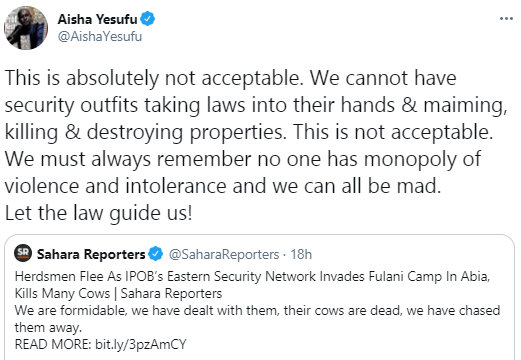Viewport: 521px width, 360px height.
Task: Open the @AishaYesufu handle link
Action: click(100, 36)
